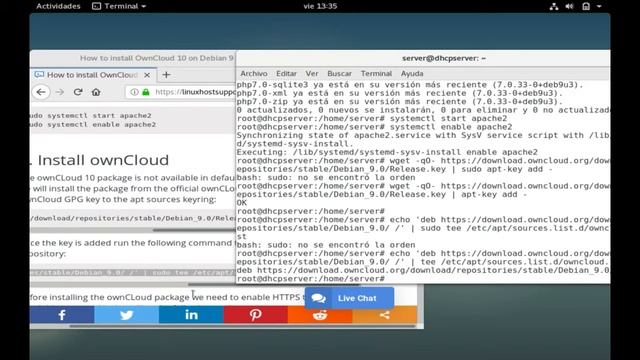Open the Editar menu in terminal
The width and height of the screenshot is (640, 360).
(286, 74)
